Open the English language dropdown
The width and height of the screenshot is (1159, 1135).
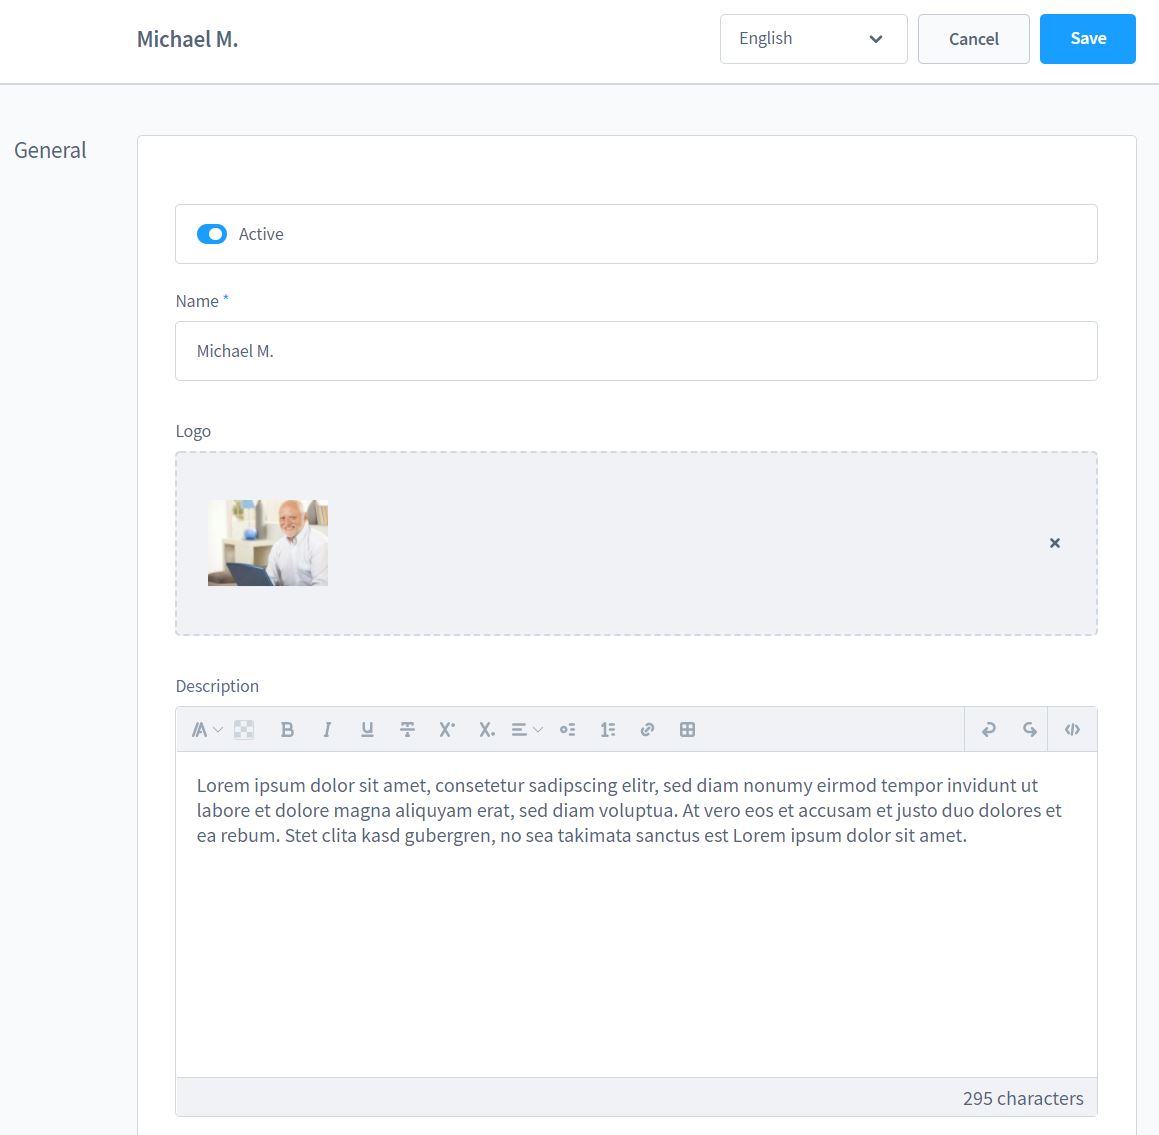[x=813, y=39]
